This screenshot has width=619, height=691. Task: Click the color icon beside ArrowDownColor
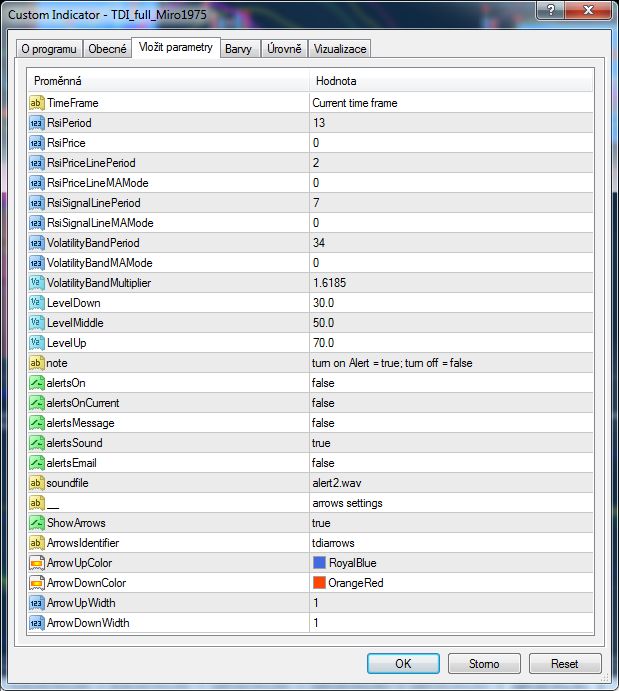pyautogui.click(x=37, y=583)
